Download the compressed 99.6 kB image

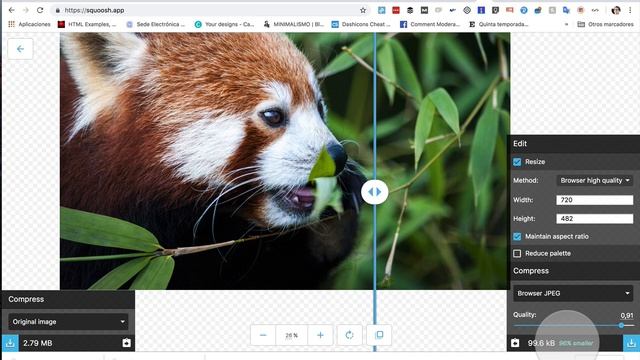tap(631, 343)
